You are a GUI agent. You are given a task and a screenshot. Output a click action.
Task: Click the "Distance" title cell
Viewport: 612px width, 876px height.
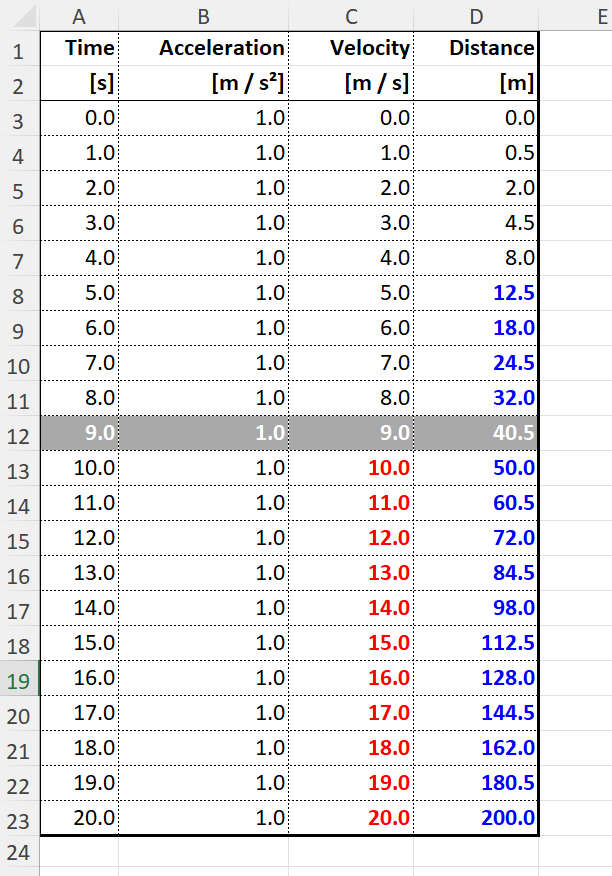(x=476, y=48)
